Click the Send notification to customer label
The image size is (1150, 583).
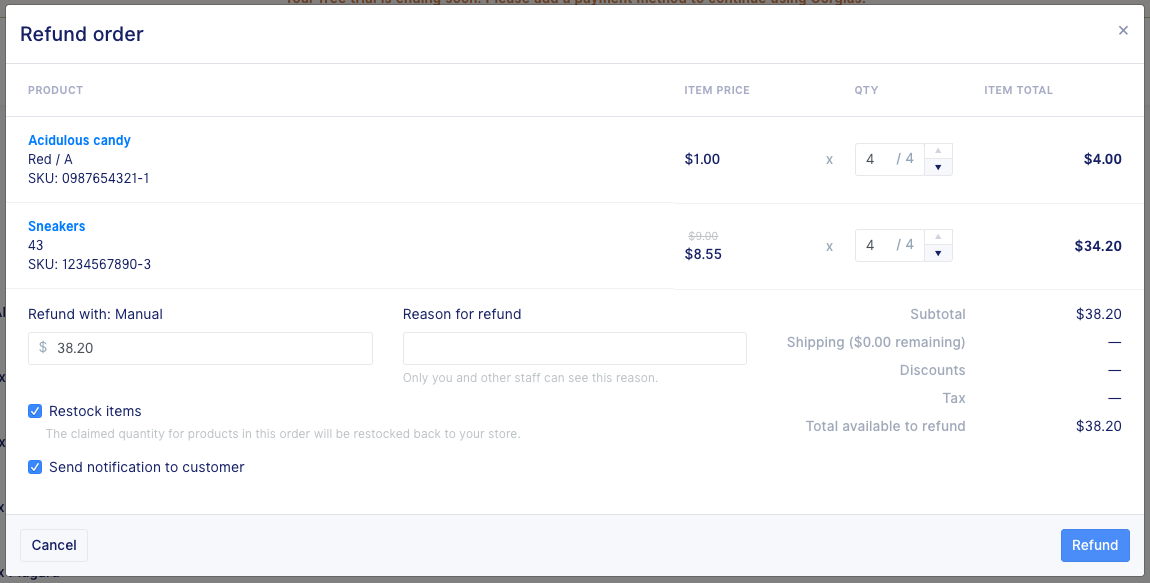147,467
